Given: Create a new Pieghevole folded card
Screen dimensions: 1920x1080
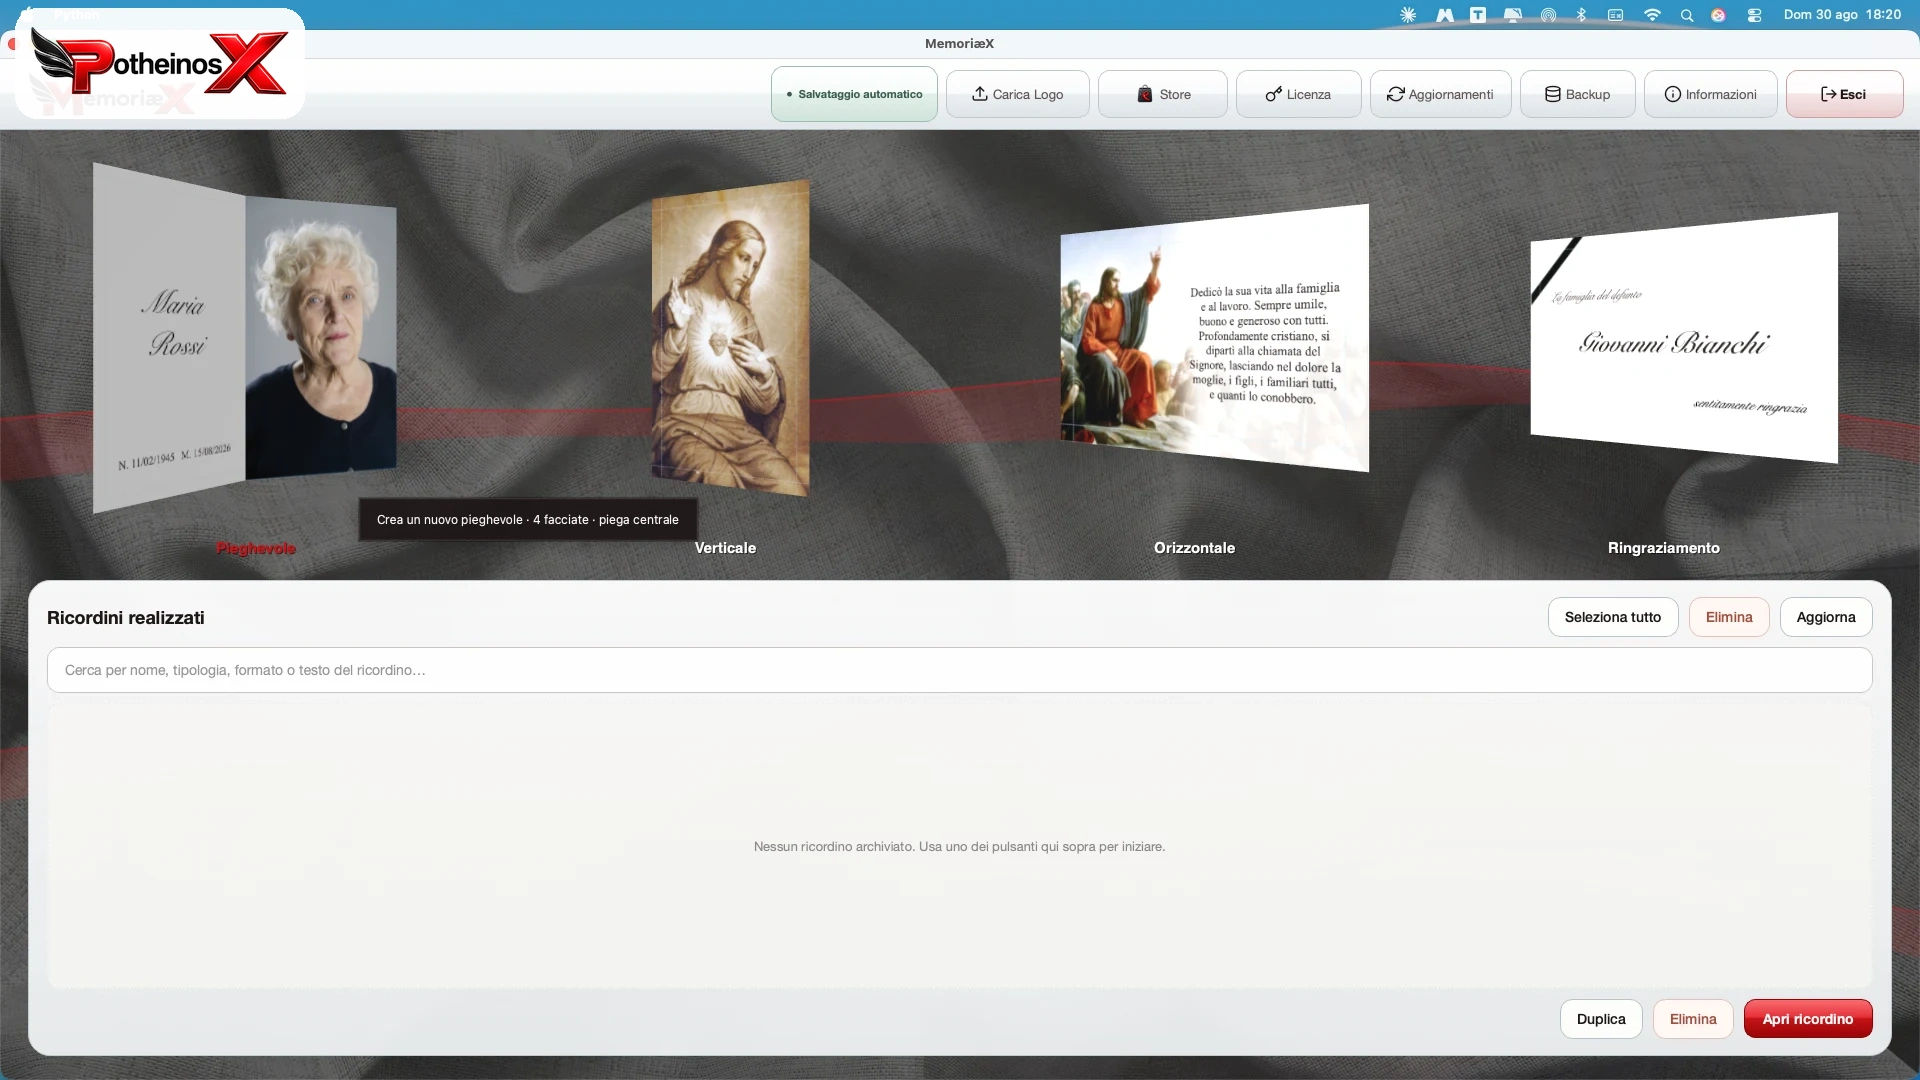Looking at the screenshot, I should click(245, 338).
